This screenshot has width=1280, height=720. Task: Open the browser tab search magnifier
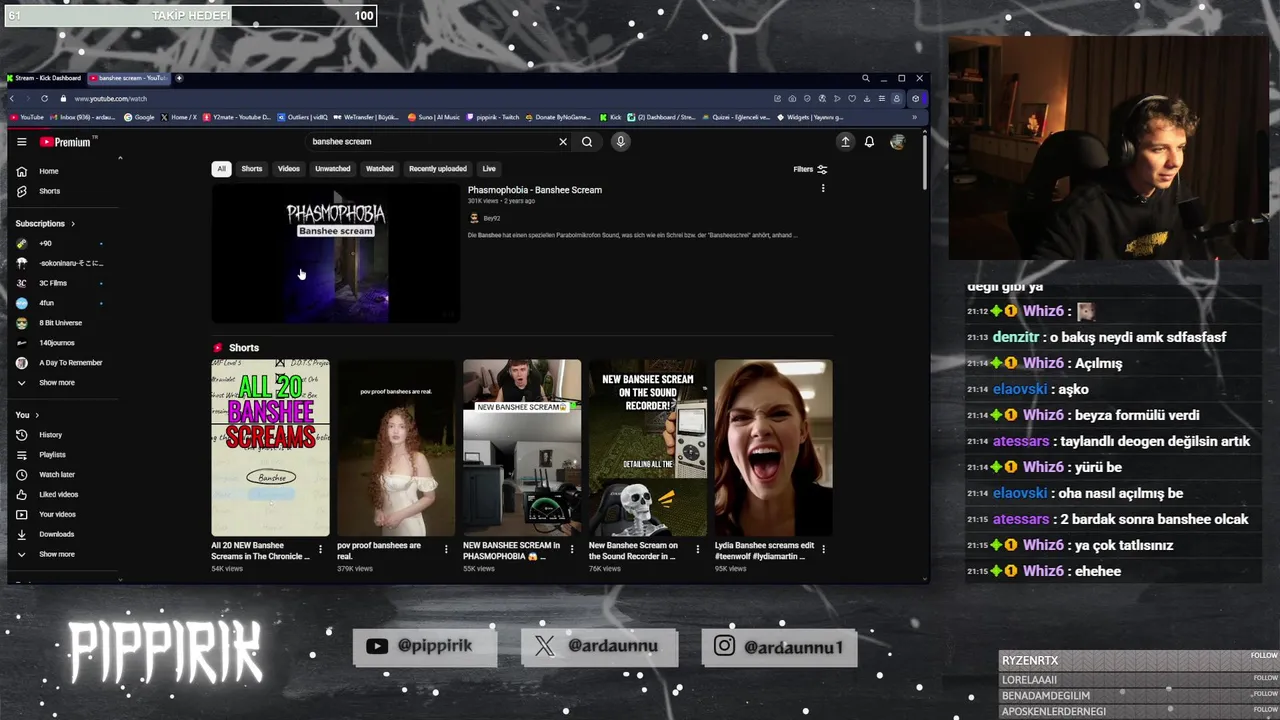866,78
